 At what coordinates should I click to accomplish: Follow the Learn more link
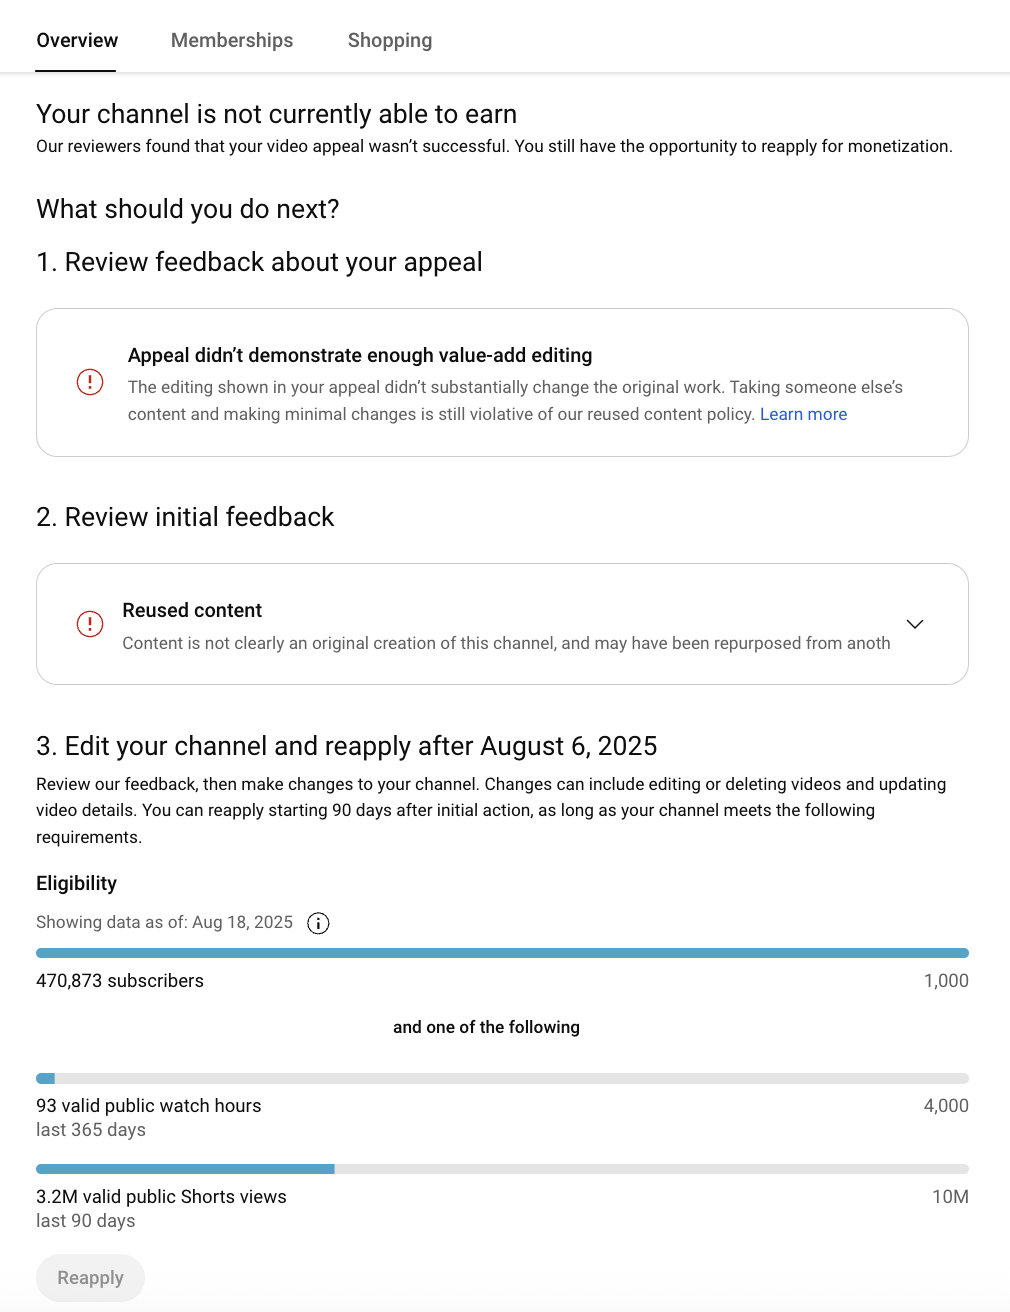pos(803,414)
